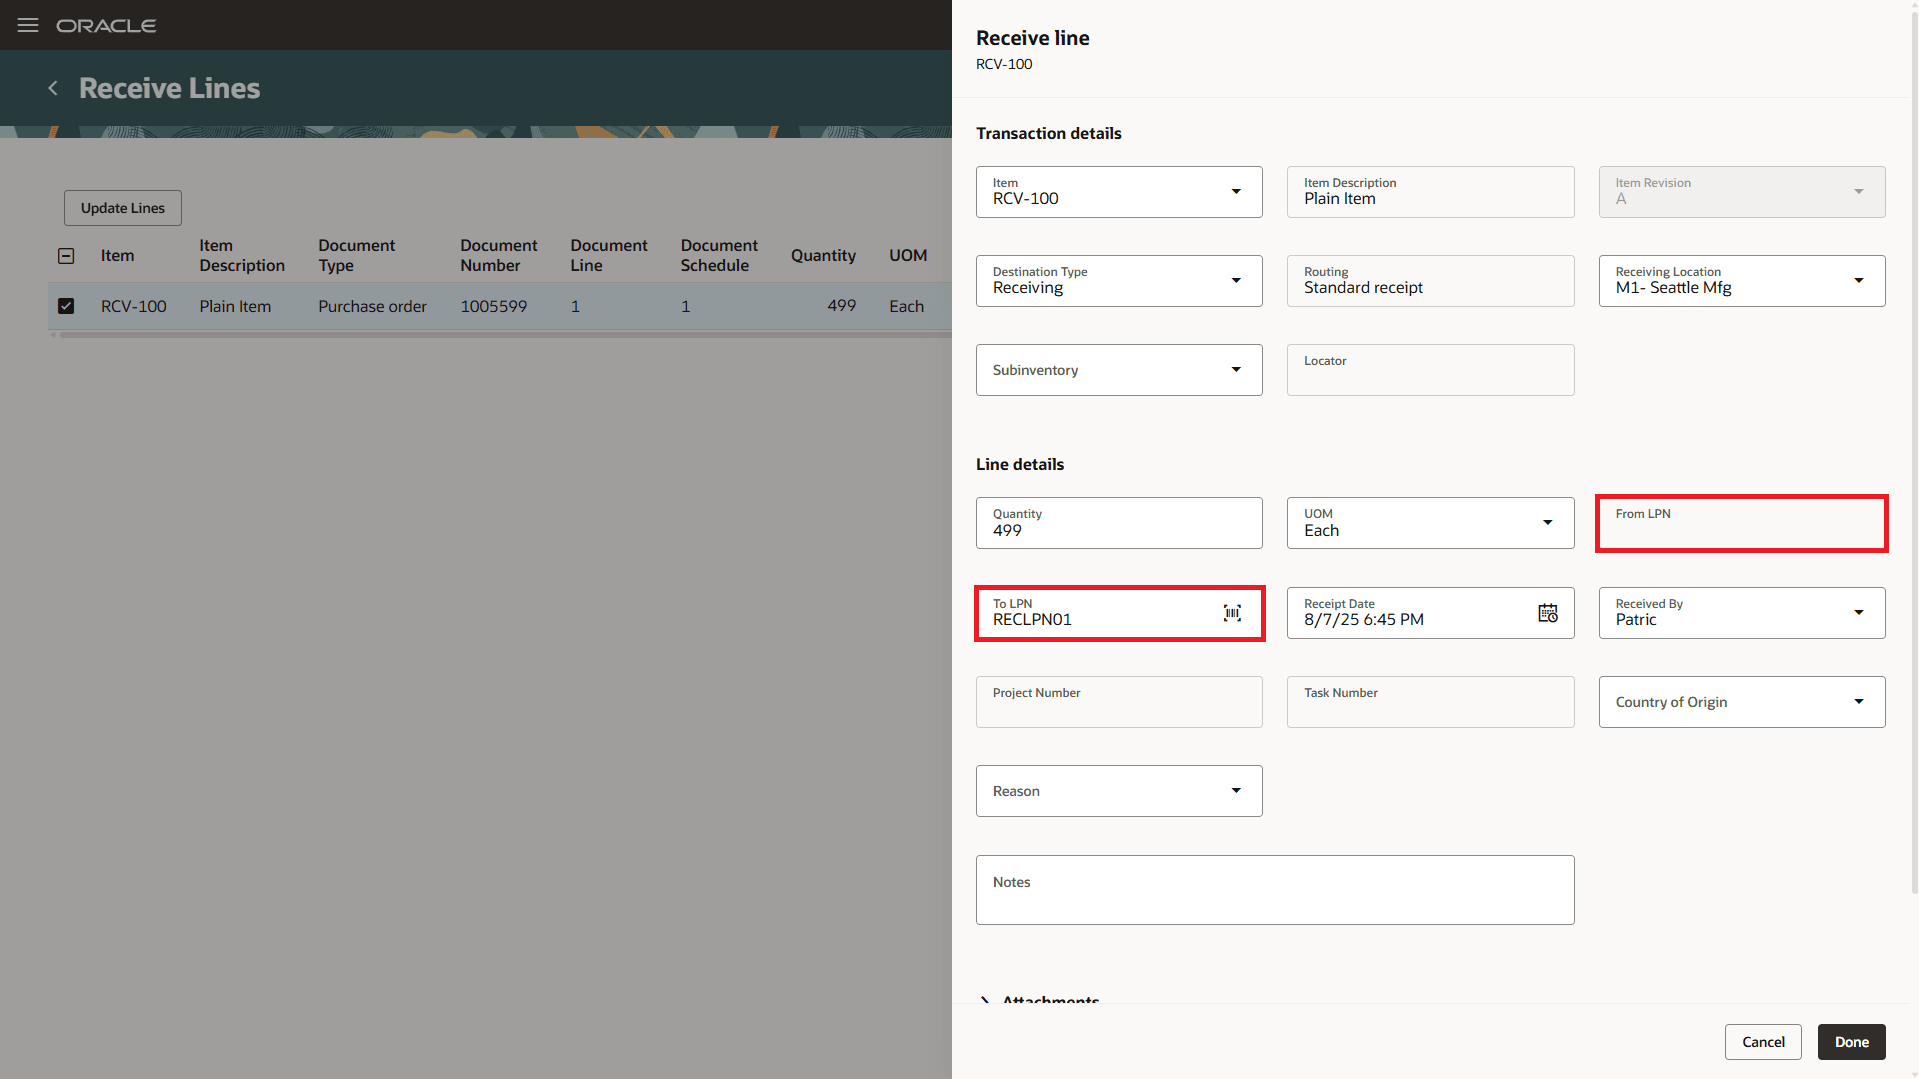Click the Cancel button

1763,1042
